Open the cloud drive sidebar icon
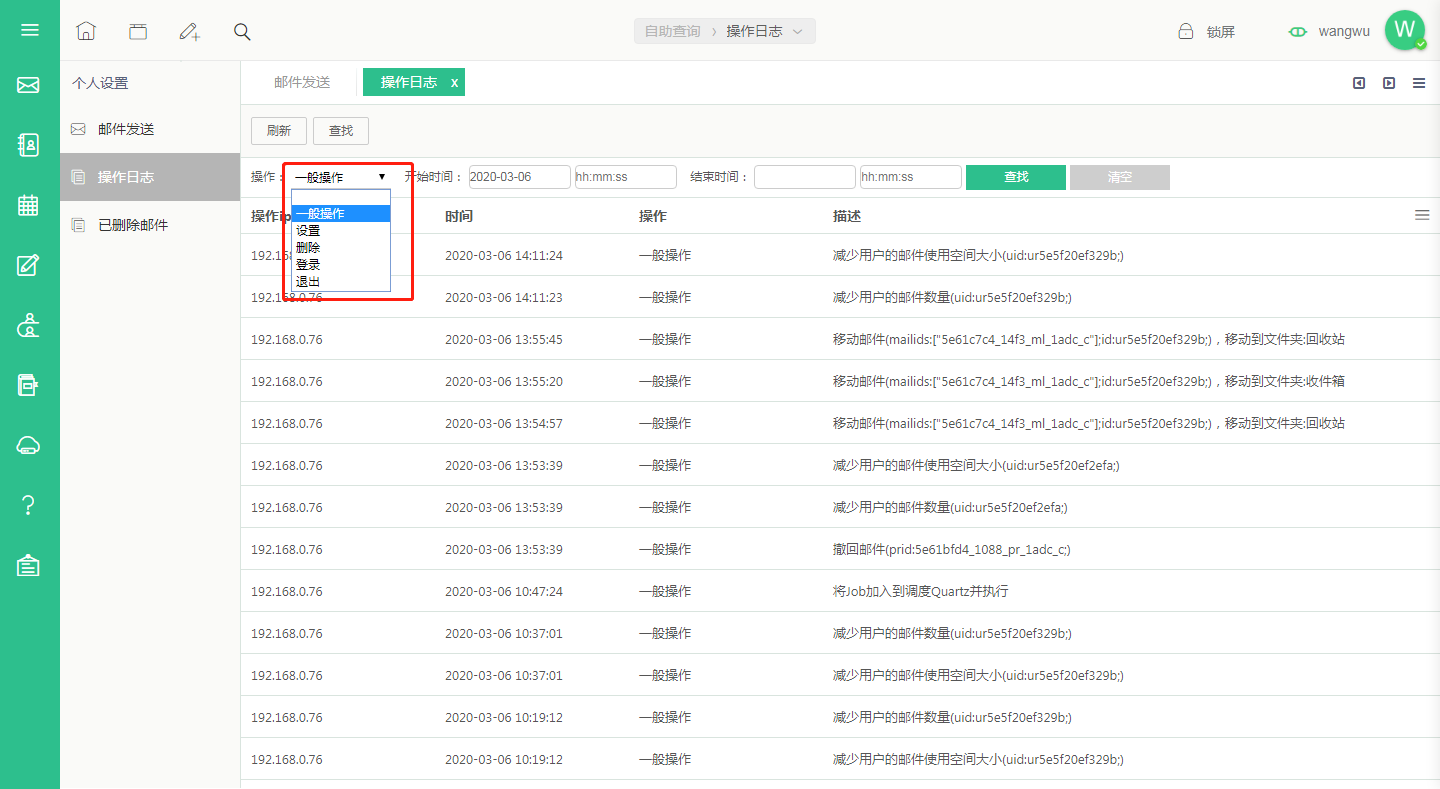The width and height of the screenshot is (1440, 789). (x=28, y=445)
